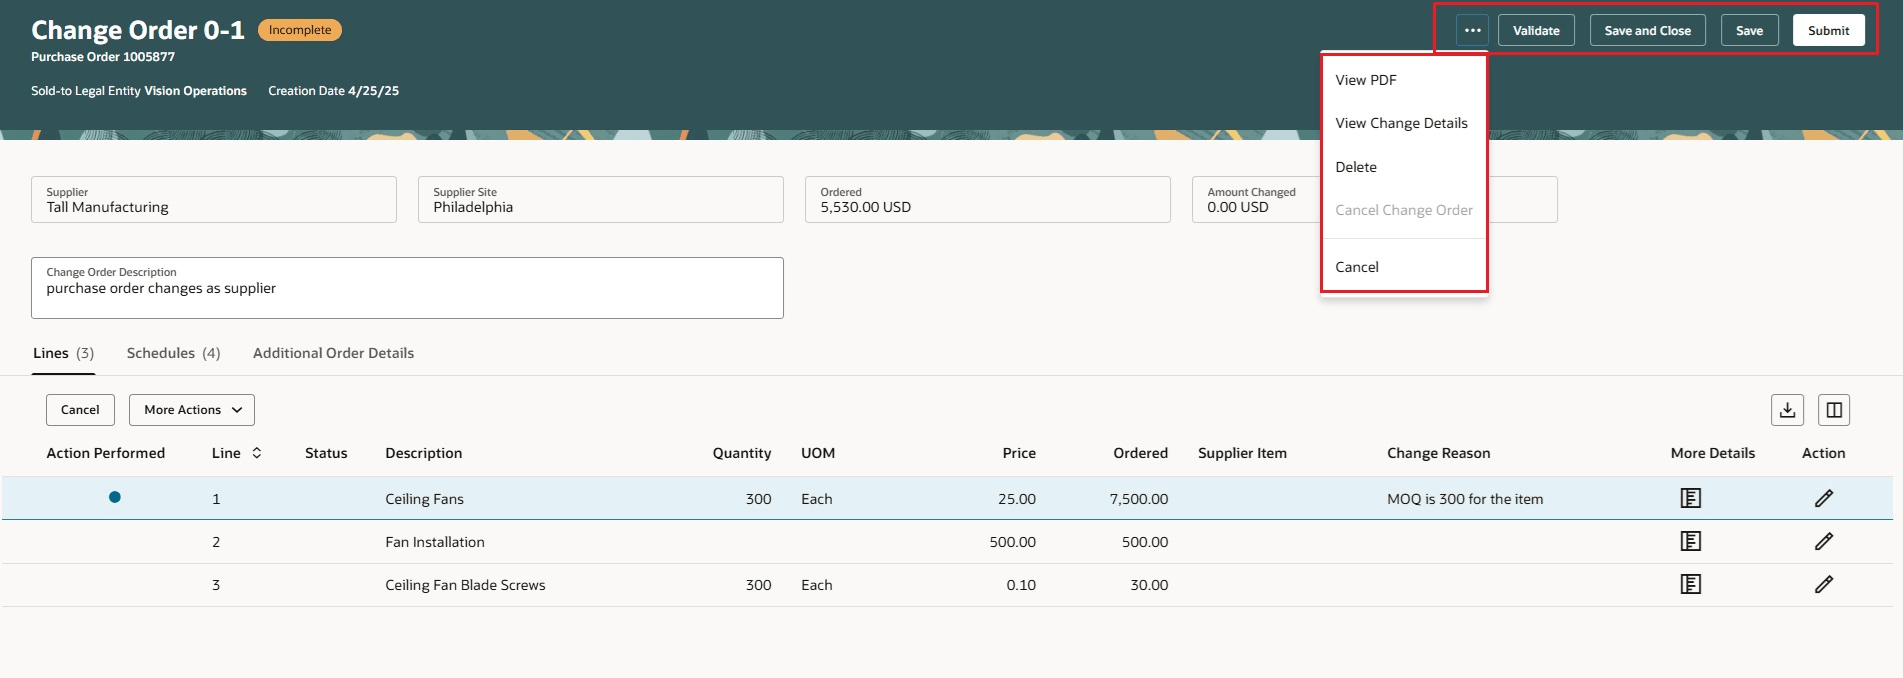
Task: Open the three-dot more options menu
Action: coord(1472,30)
